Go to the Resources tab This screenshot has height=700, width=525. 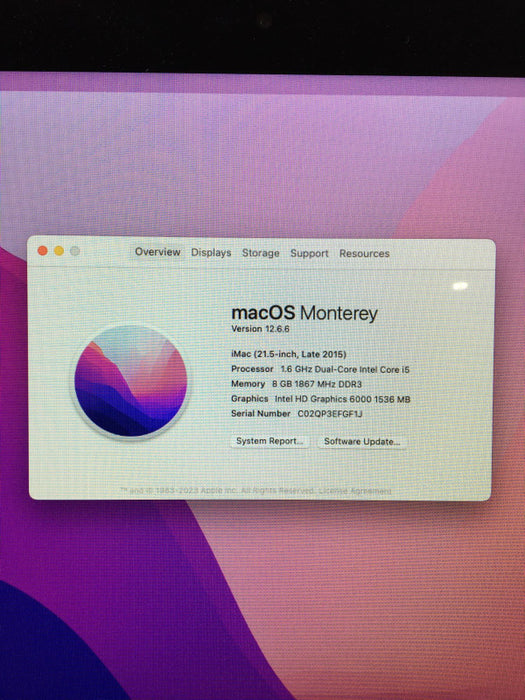click(364, 254)
